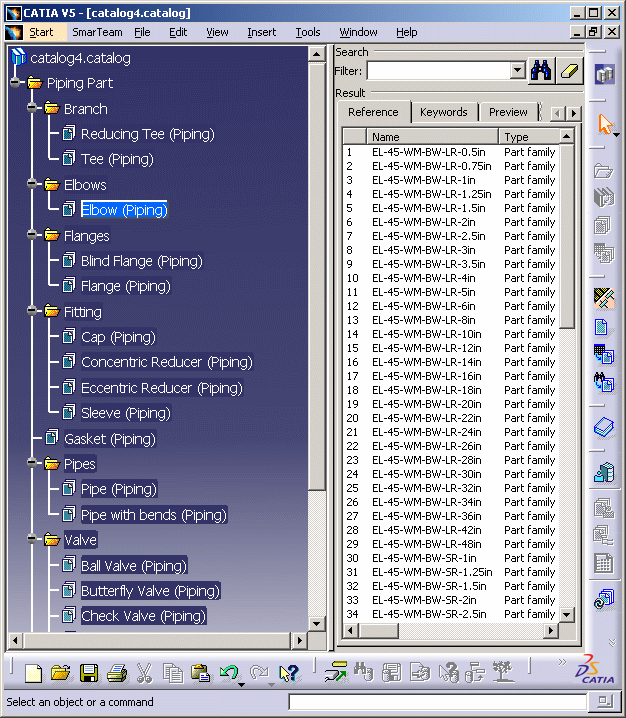Image resolution: width=626 pixels, height=718 pixels.
Task: Click up arrow of the tree vertical scrollbar
Action: click(316, 54)
